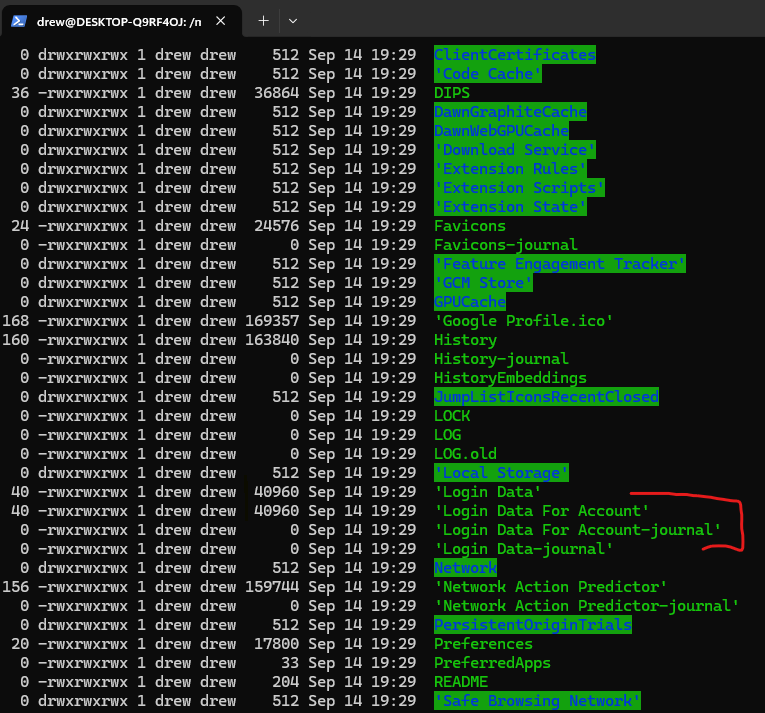Click the LOG.old file name
765x713 pixels.
pos(465,454)
